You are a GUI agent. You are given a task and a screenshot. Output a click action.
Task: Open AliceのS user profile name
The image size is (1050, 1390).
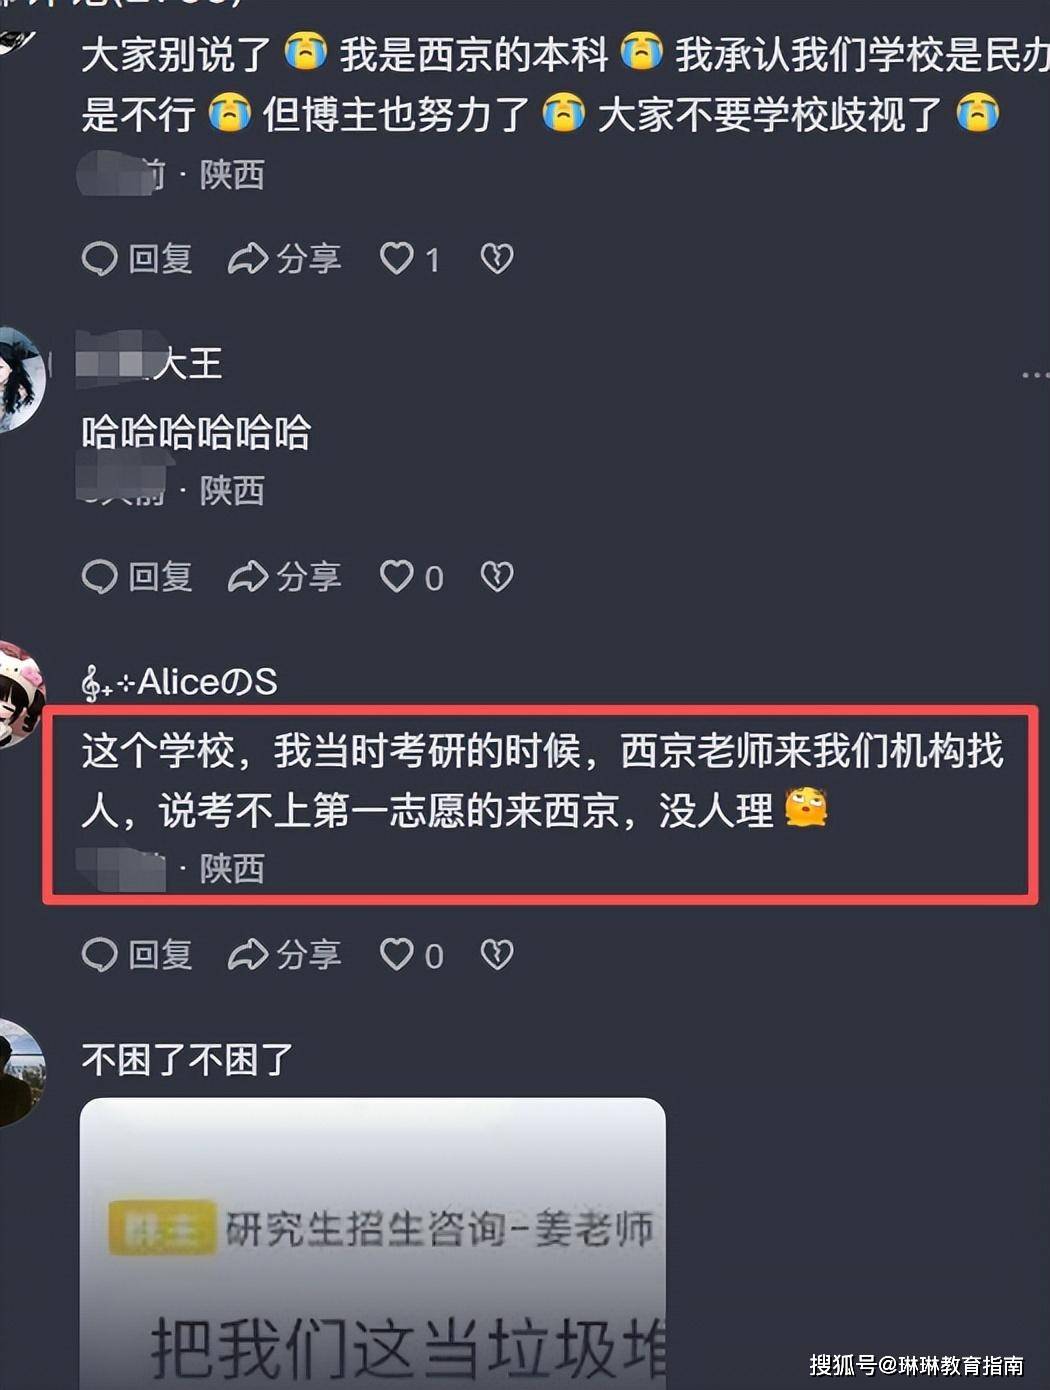pyautogui.click(x=179, y=682)
